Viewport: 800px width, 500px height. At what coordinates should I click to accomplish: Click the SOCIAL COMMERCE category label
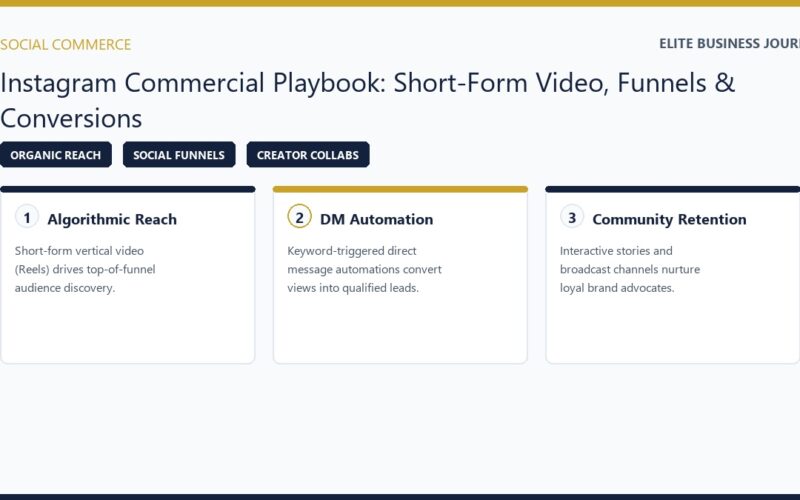click(x=65, y=44)
